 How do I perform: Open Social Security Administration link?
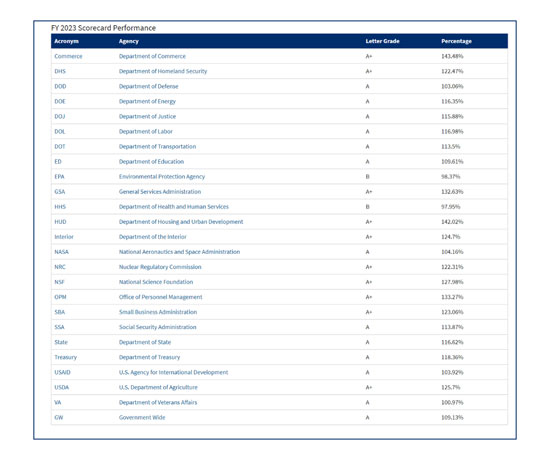pos(157,328)
